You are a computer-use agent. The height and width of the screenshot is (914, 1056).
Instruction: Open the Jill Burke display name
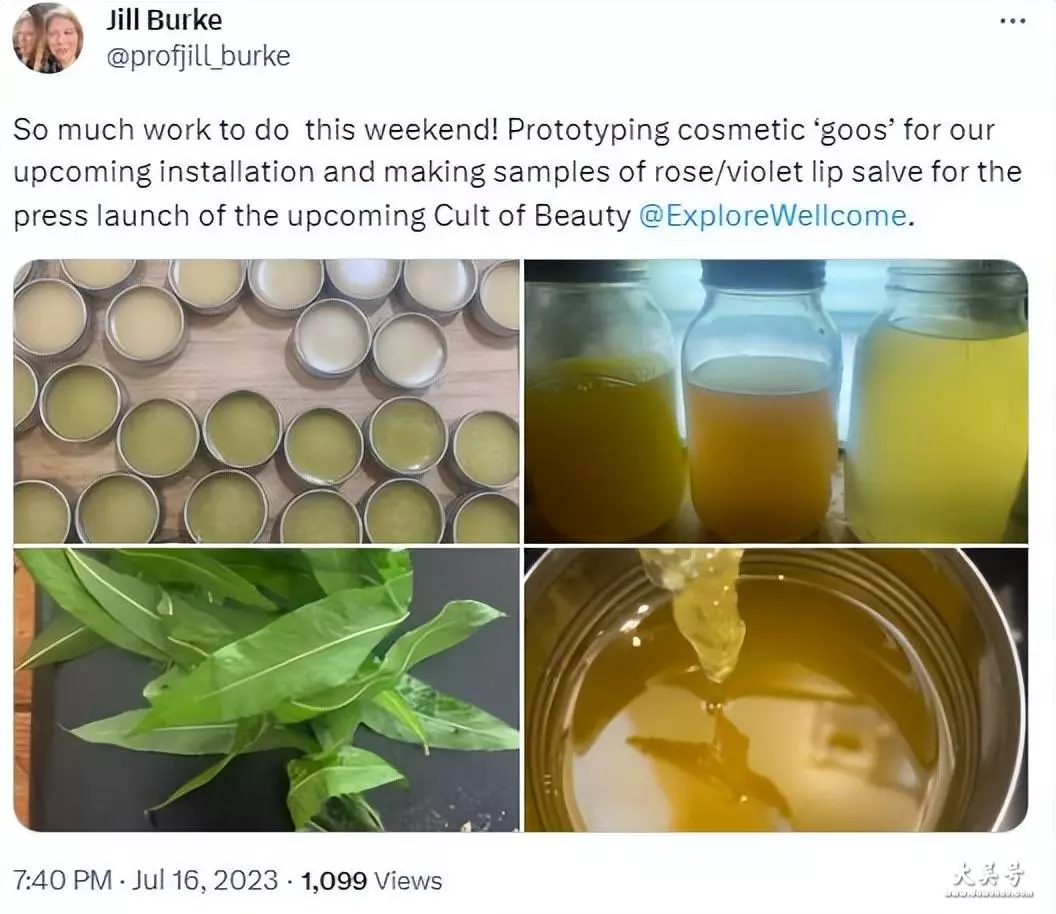pos(164,20)
